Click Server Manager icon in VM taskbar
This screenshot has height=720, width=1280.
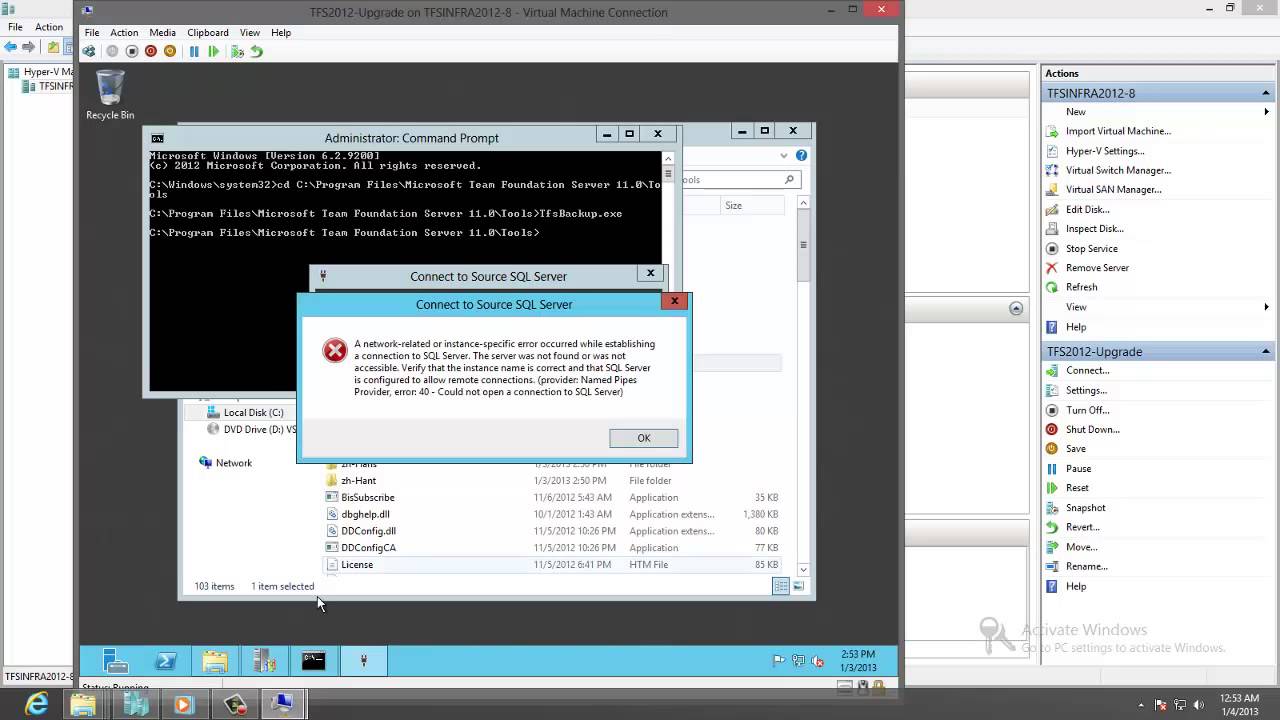(116, 660)
